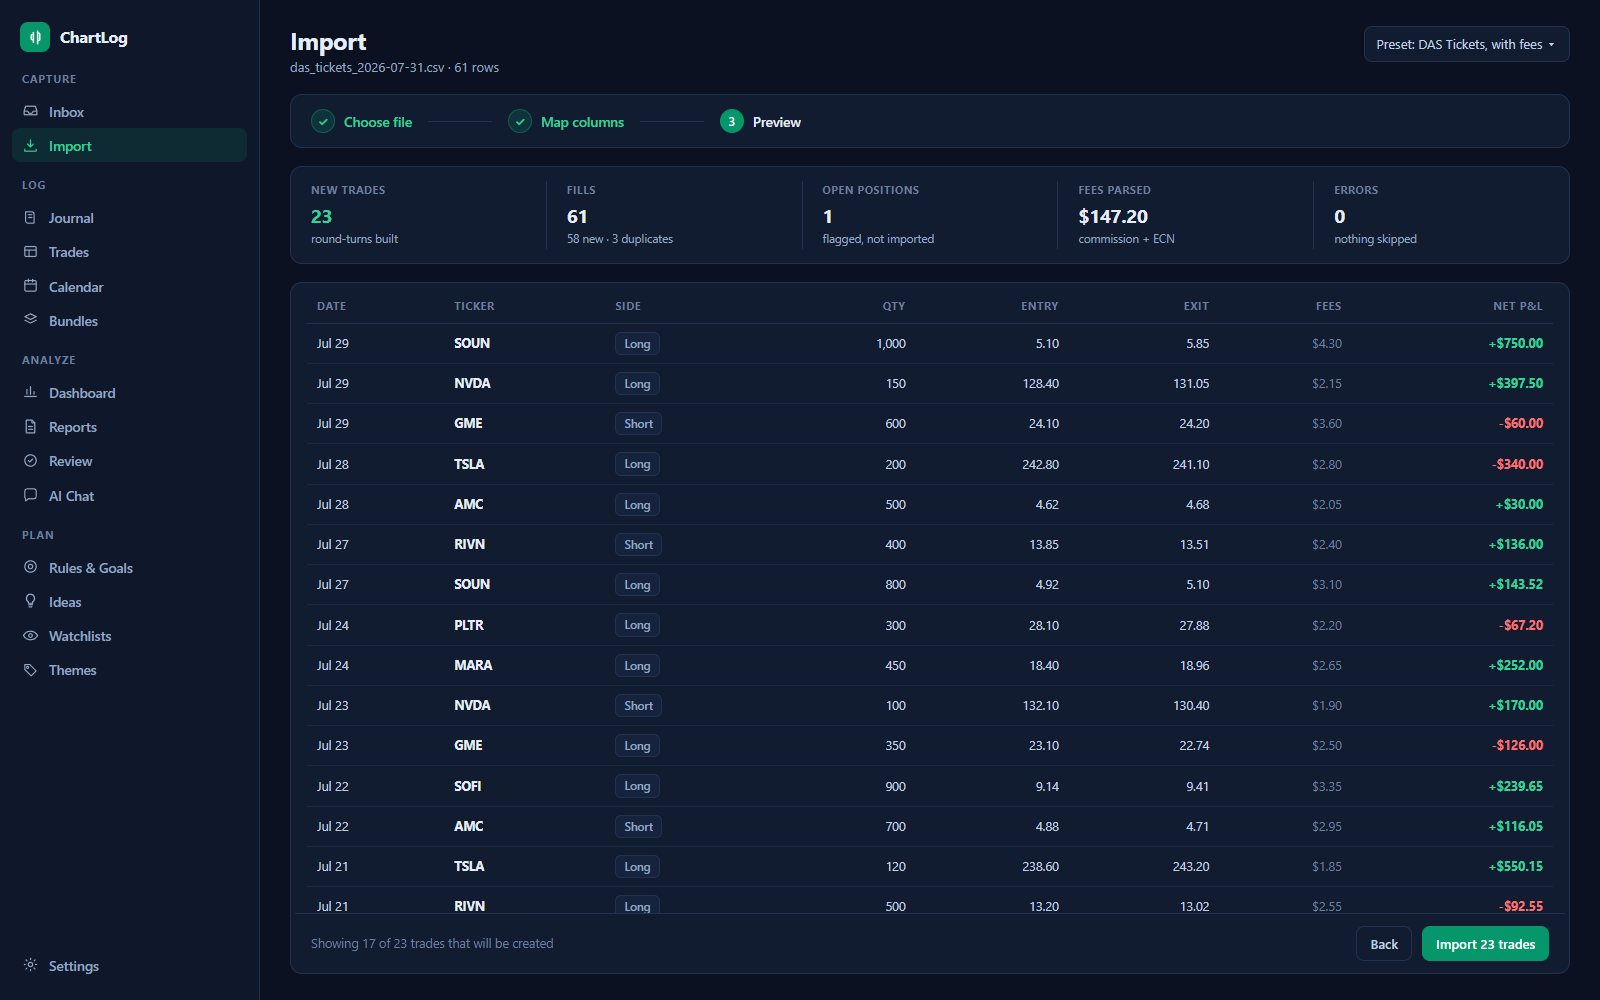Click the Long tag in MARA row
The height and width of the screenshot is (1000, 1600).
637,666
